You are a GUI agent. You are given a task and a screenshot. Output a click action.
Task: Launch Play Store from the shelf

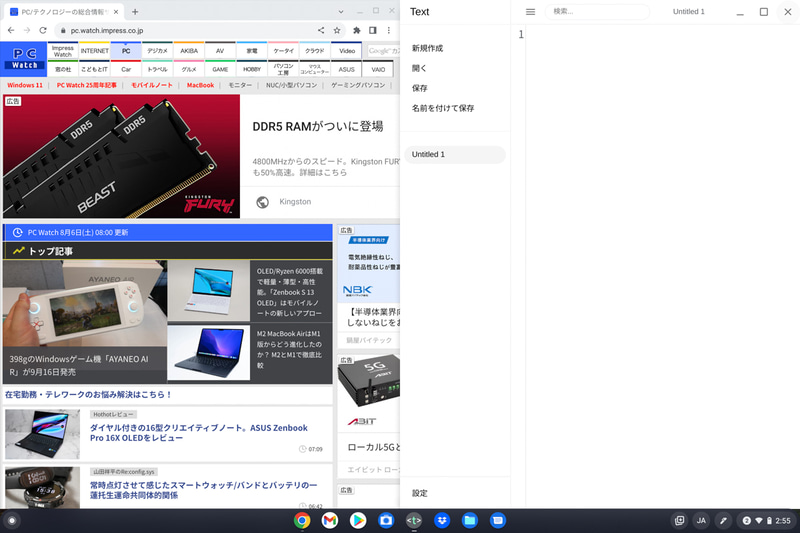[358, 520]
